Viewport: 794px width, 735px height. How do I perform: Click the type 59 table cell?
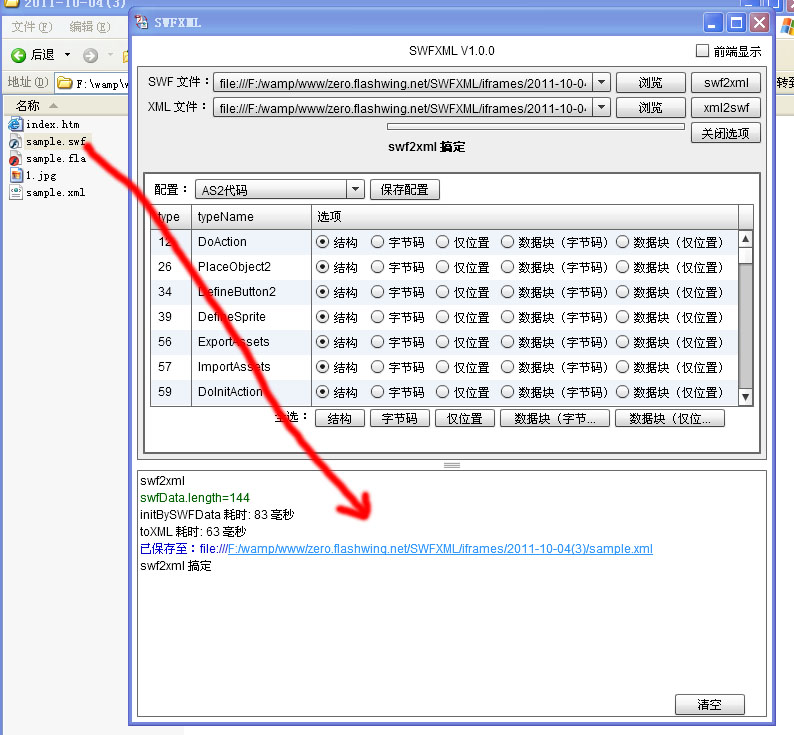[x=171, y=392]
